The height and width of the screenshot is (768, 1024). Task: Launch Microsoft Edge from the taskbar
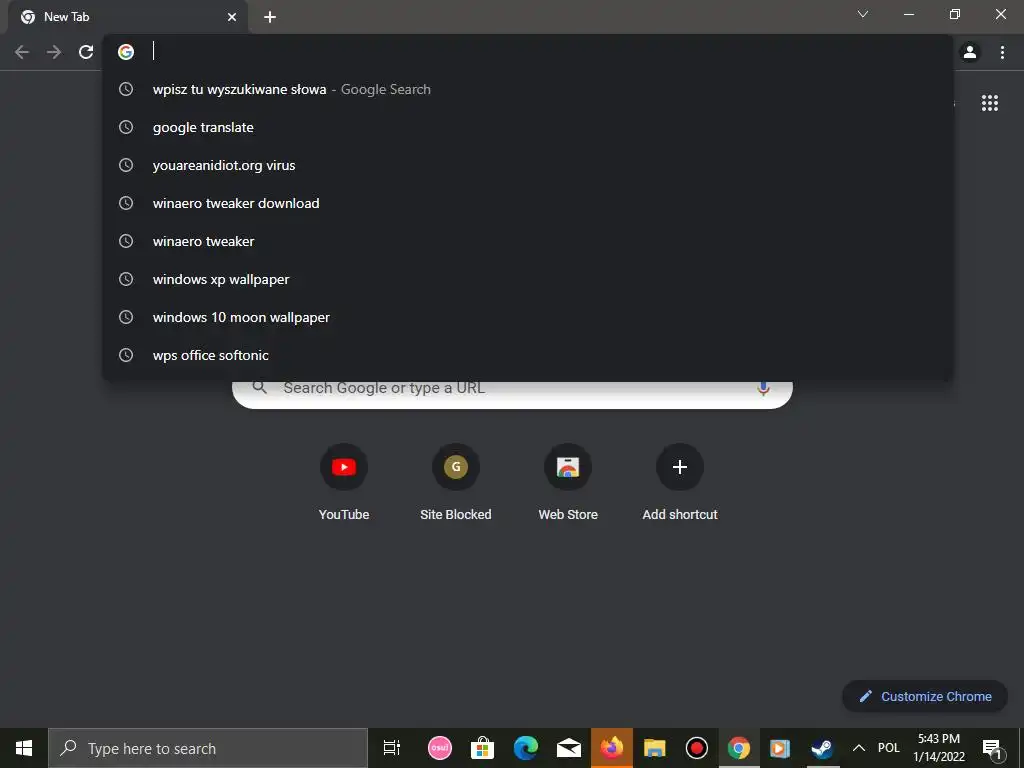[526, 748]
